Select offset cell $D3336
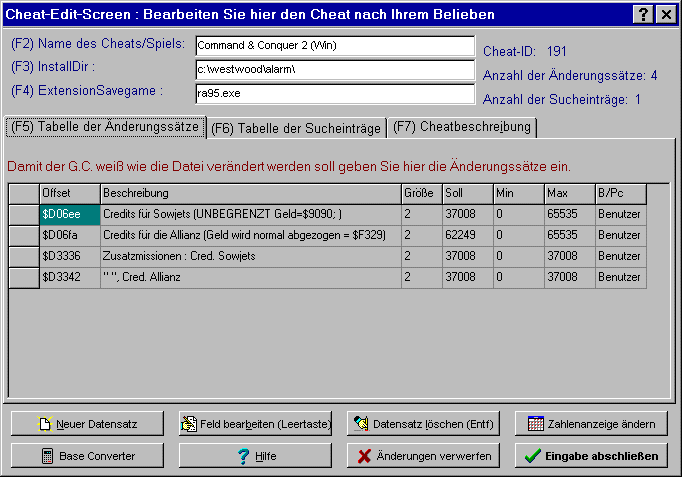Viewport: 682px width, 477px height. 70,256
